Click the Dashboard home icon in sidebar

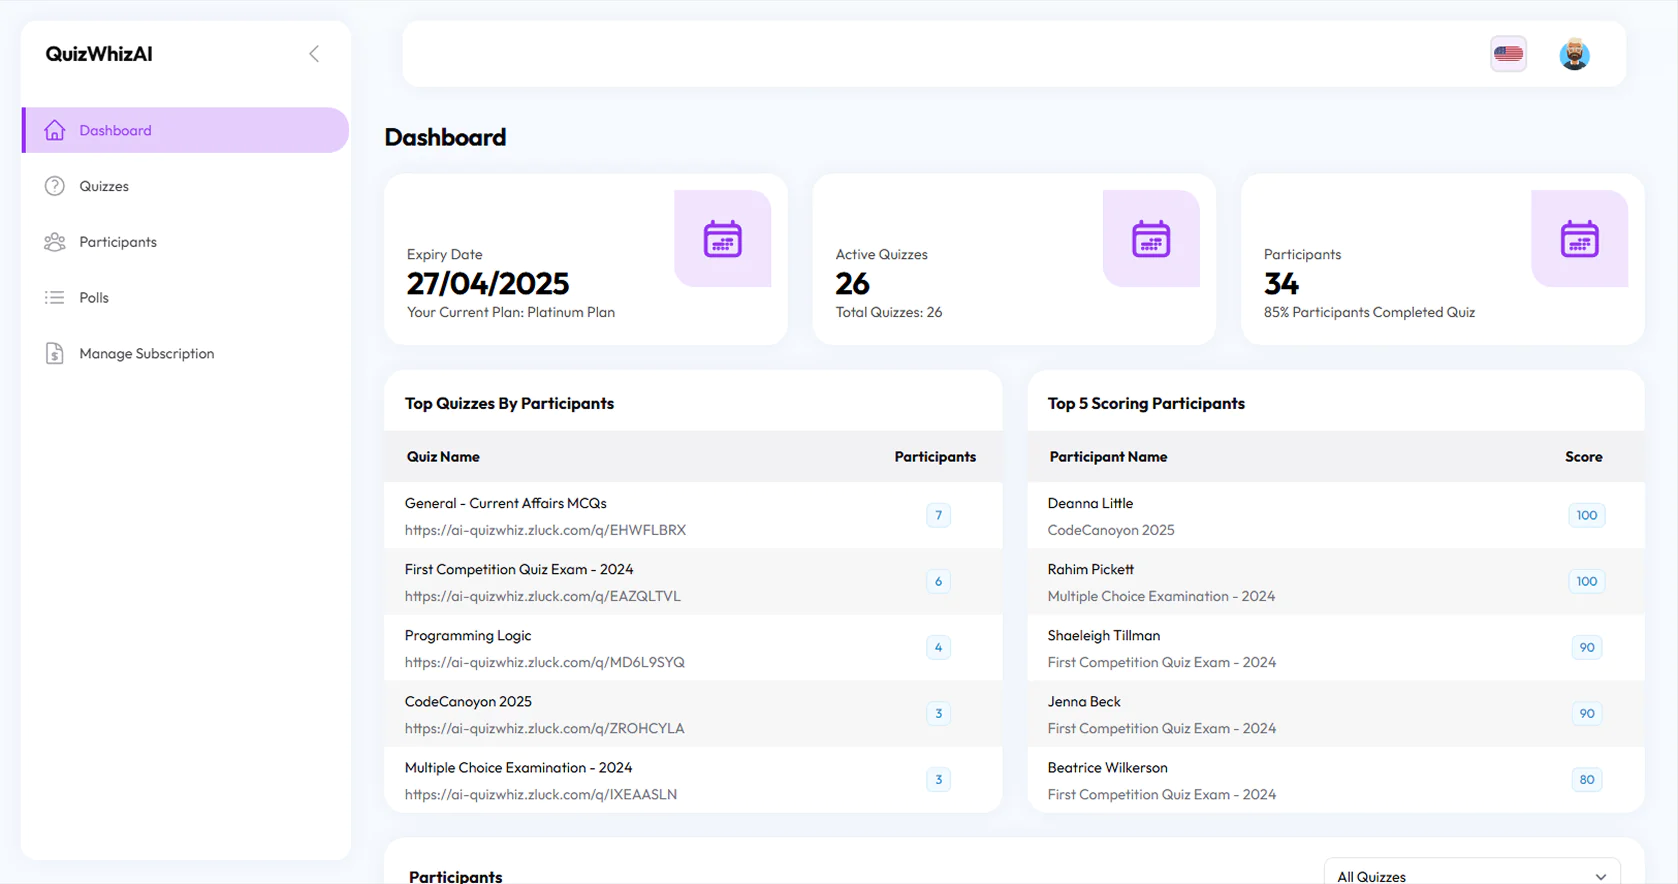[55, 130]
